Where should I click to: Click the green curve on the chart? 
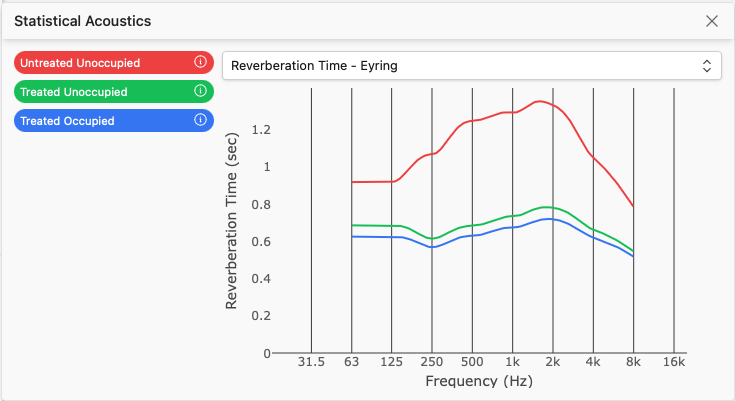(x=472, y=227)
